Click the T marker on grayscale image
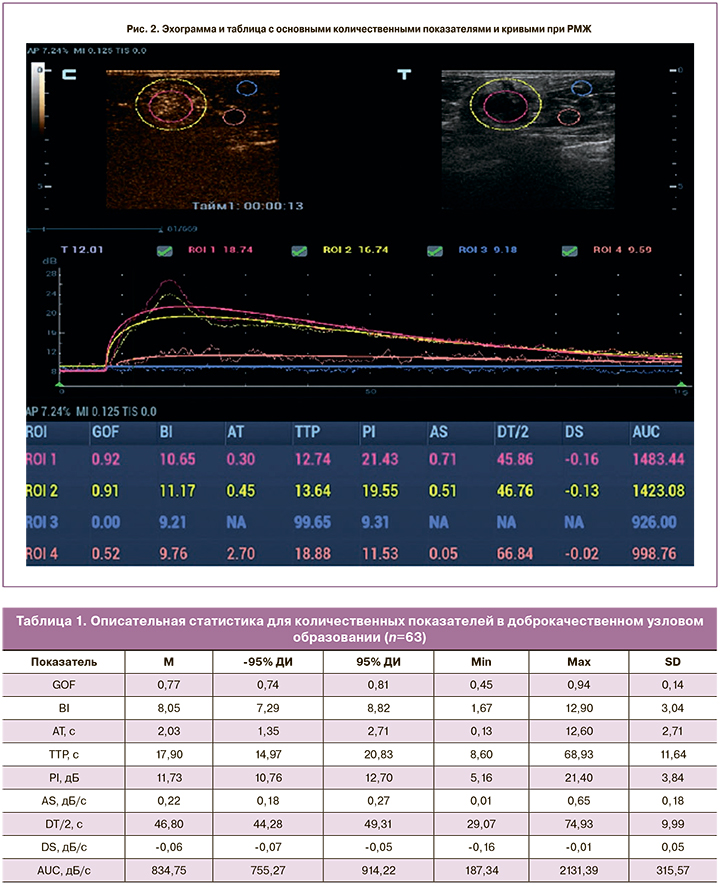720x887 pixels. [x=403, y=75]
